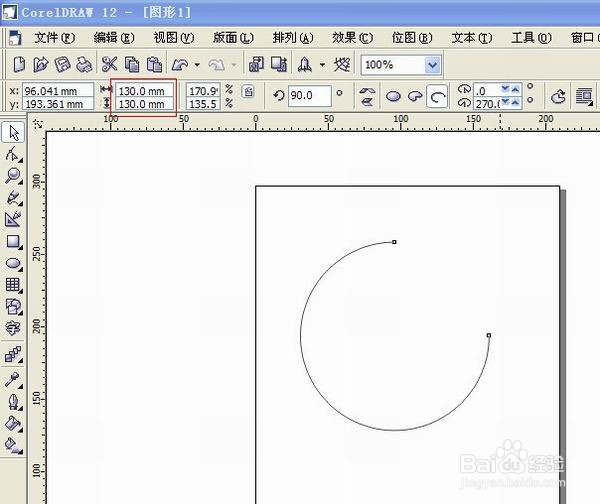The image size is (600, 504).
Task: Save the document
Action: point(62,64)
